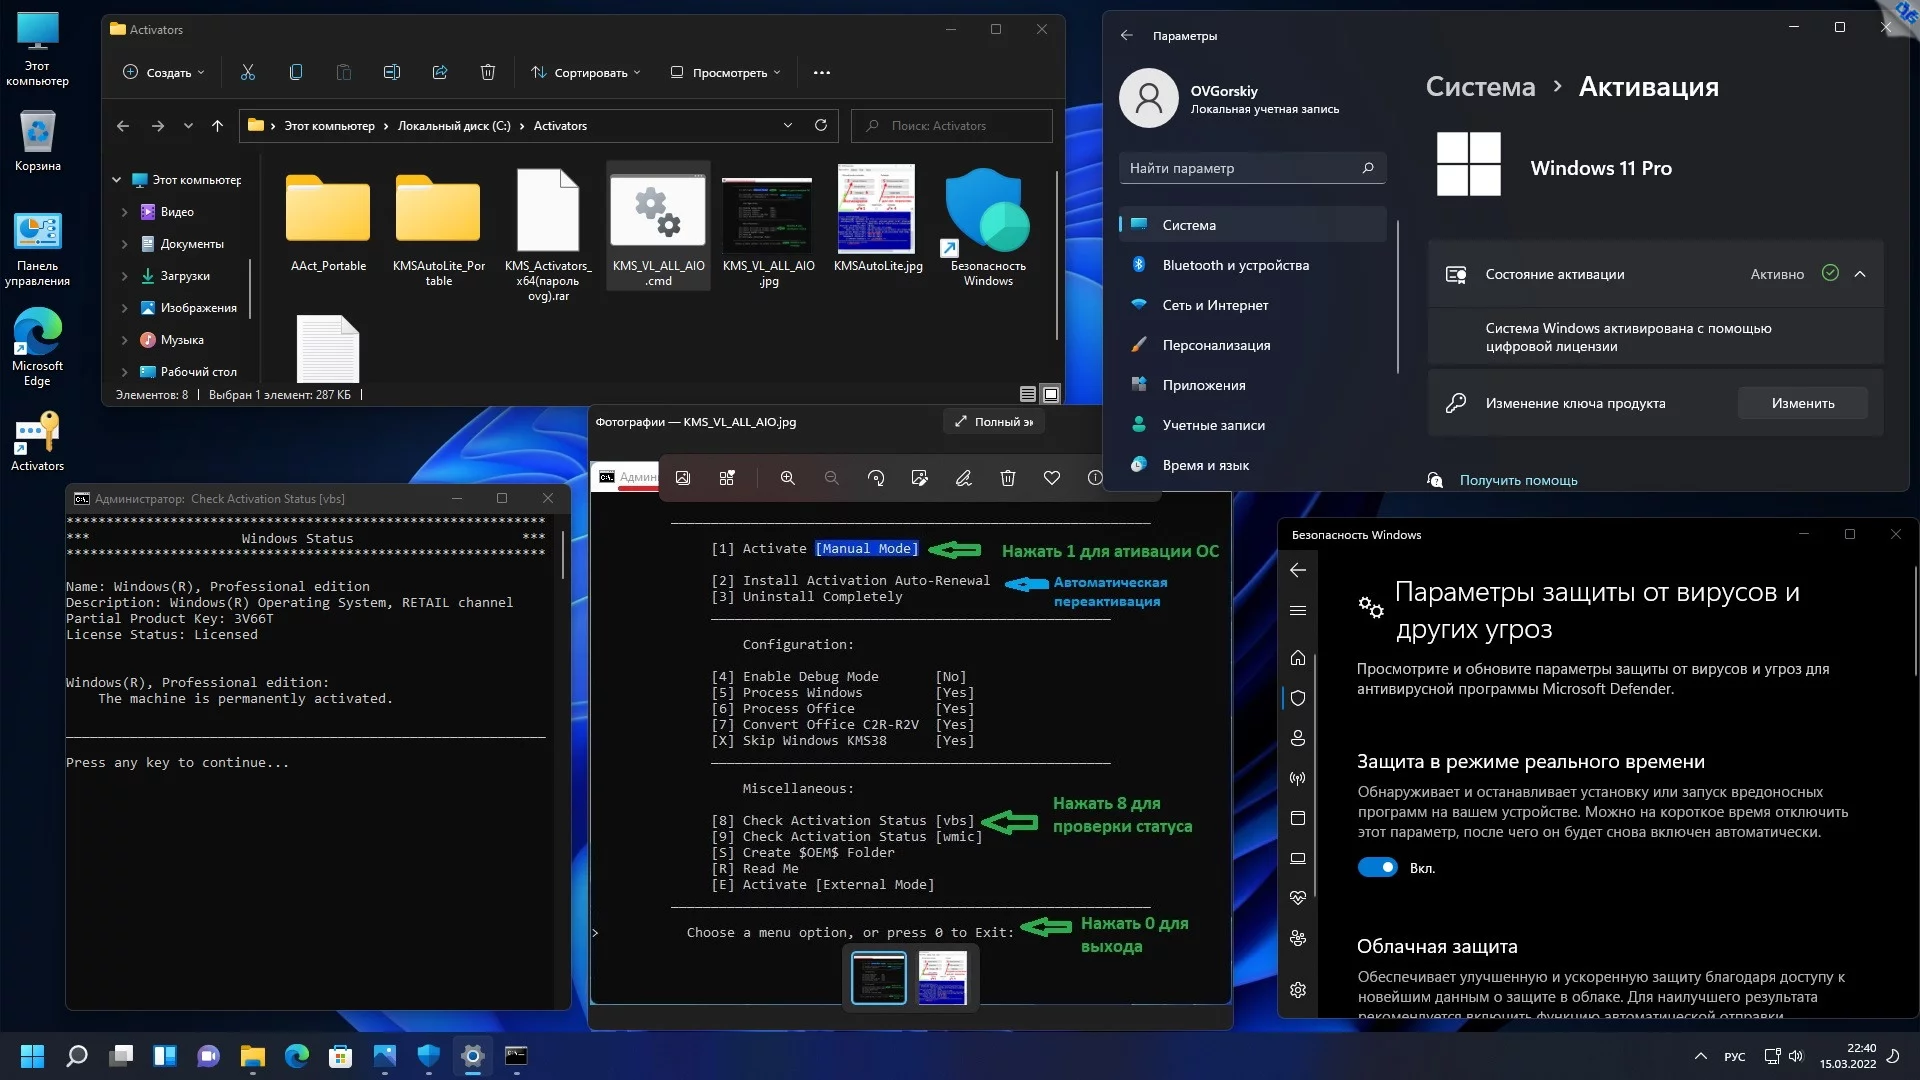The height and width of the screenshot is (1080, 1920).
Task: Open Windows Security settings gear icon
Action: 1298,990
